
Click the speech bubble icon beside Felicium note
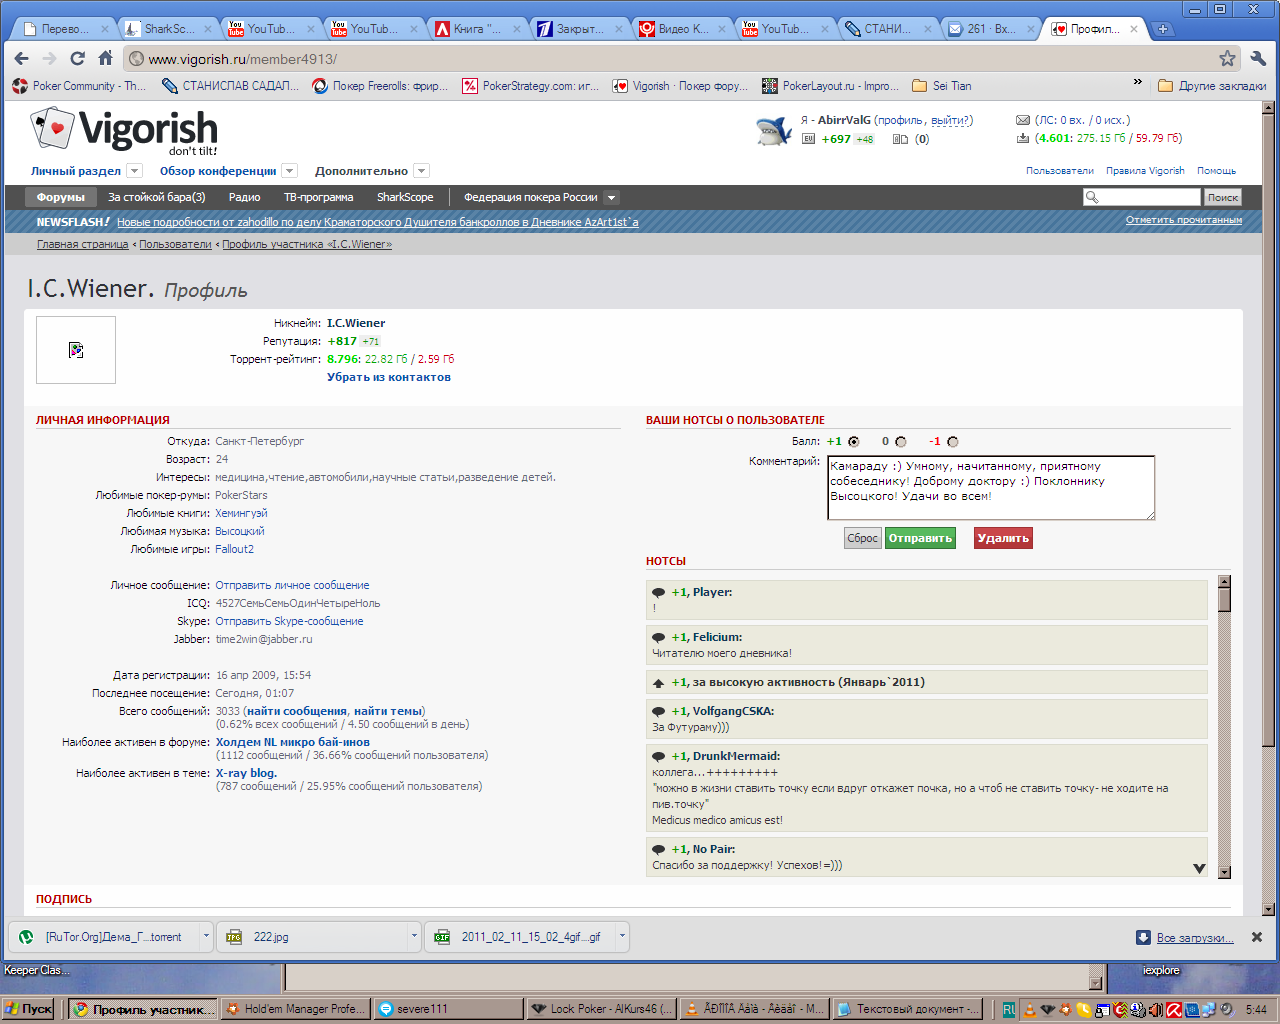pos(658,638)
